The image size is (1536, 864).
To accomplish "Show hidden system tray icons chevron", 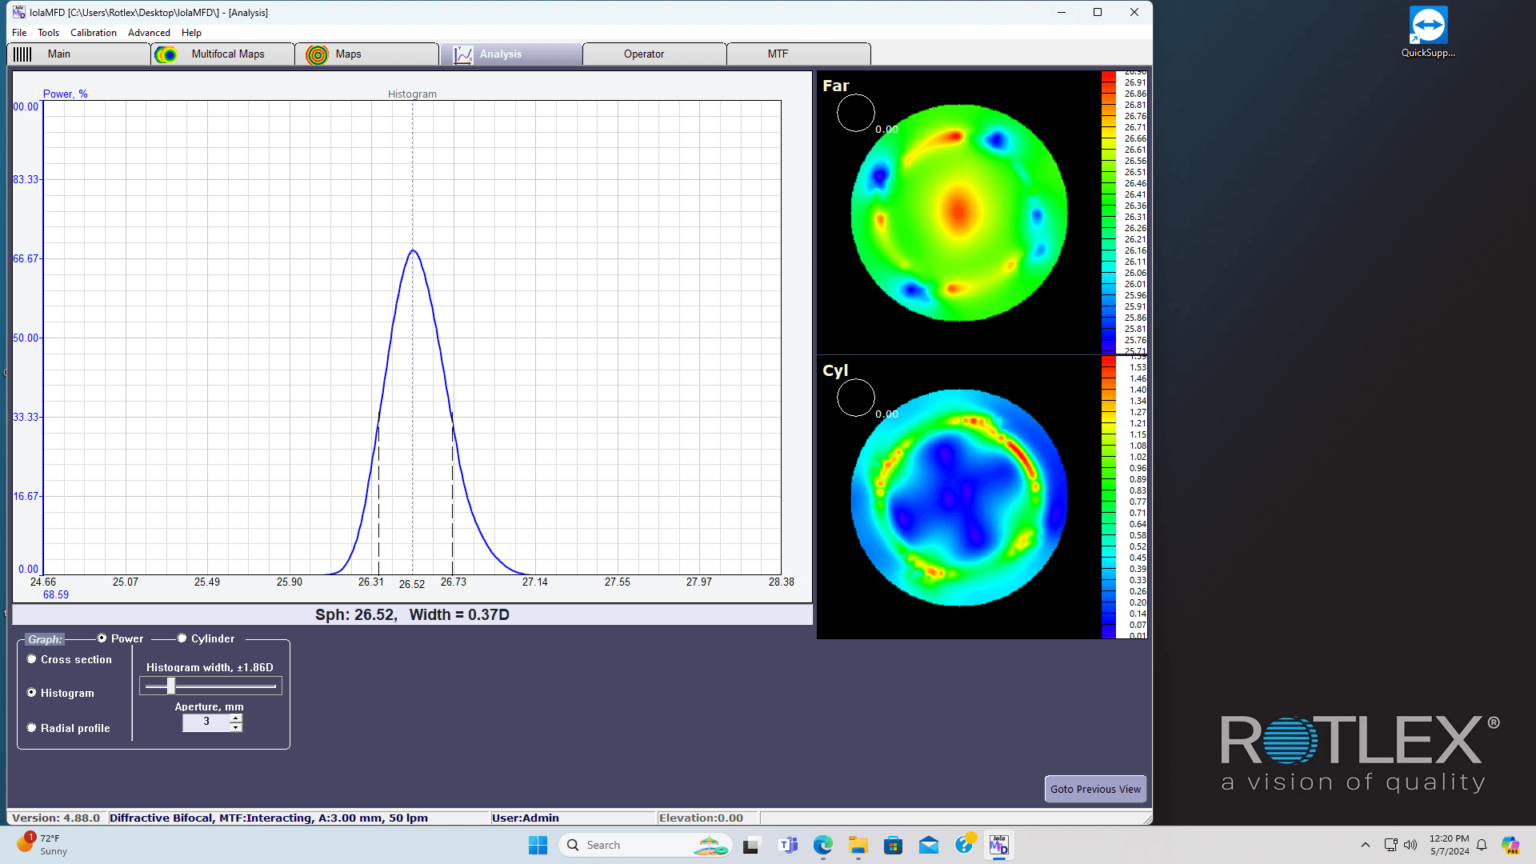I will [x=1365, y=845].
